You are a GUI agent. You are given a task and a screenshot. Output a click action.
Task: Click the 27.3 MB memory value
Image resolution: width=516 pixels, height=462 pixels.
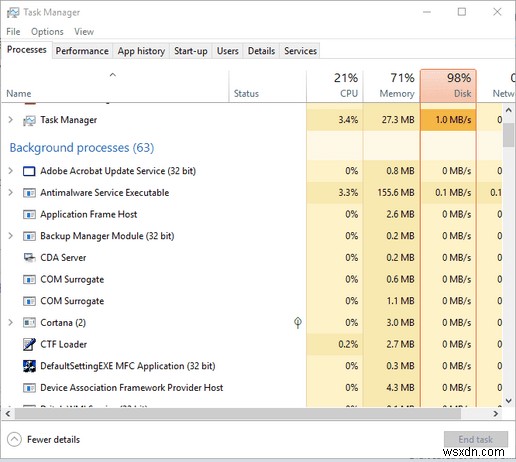coord(398,120)
